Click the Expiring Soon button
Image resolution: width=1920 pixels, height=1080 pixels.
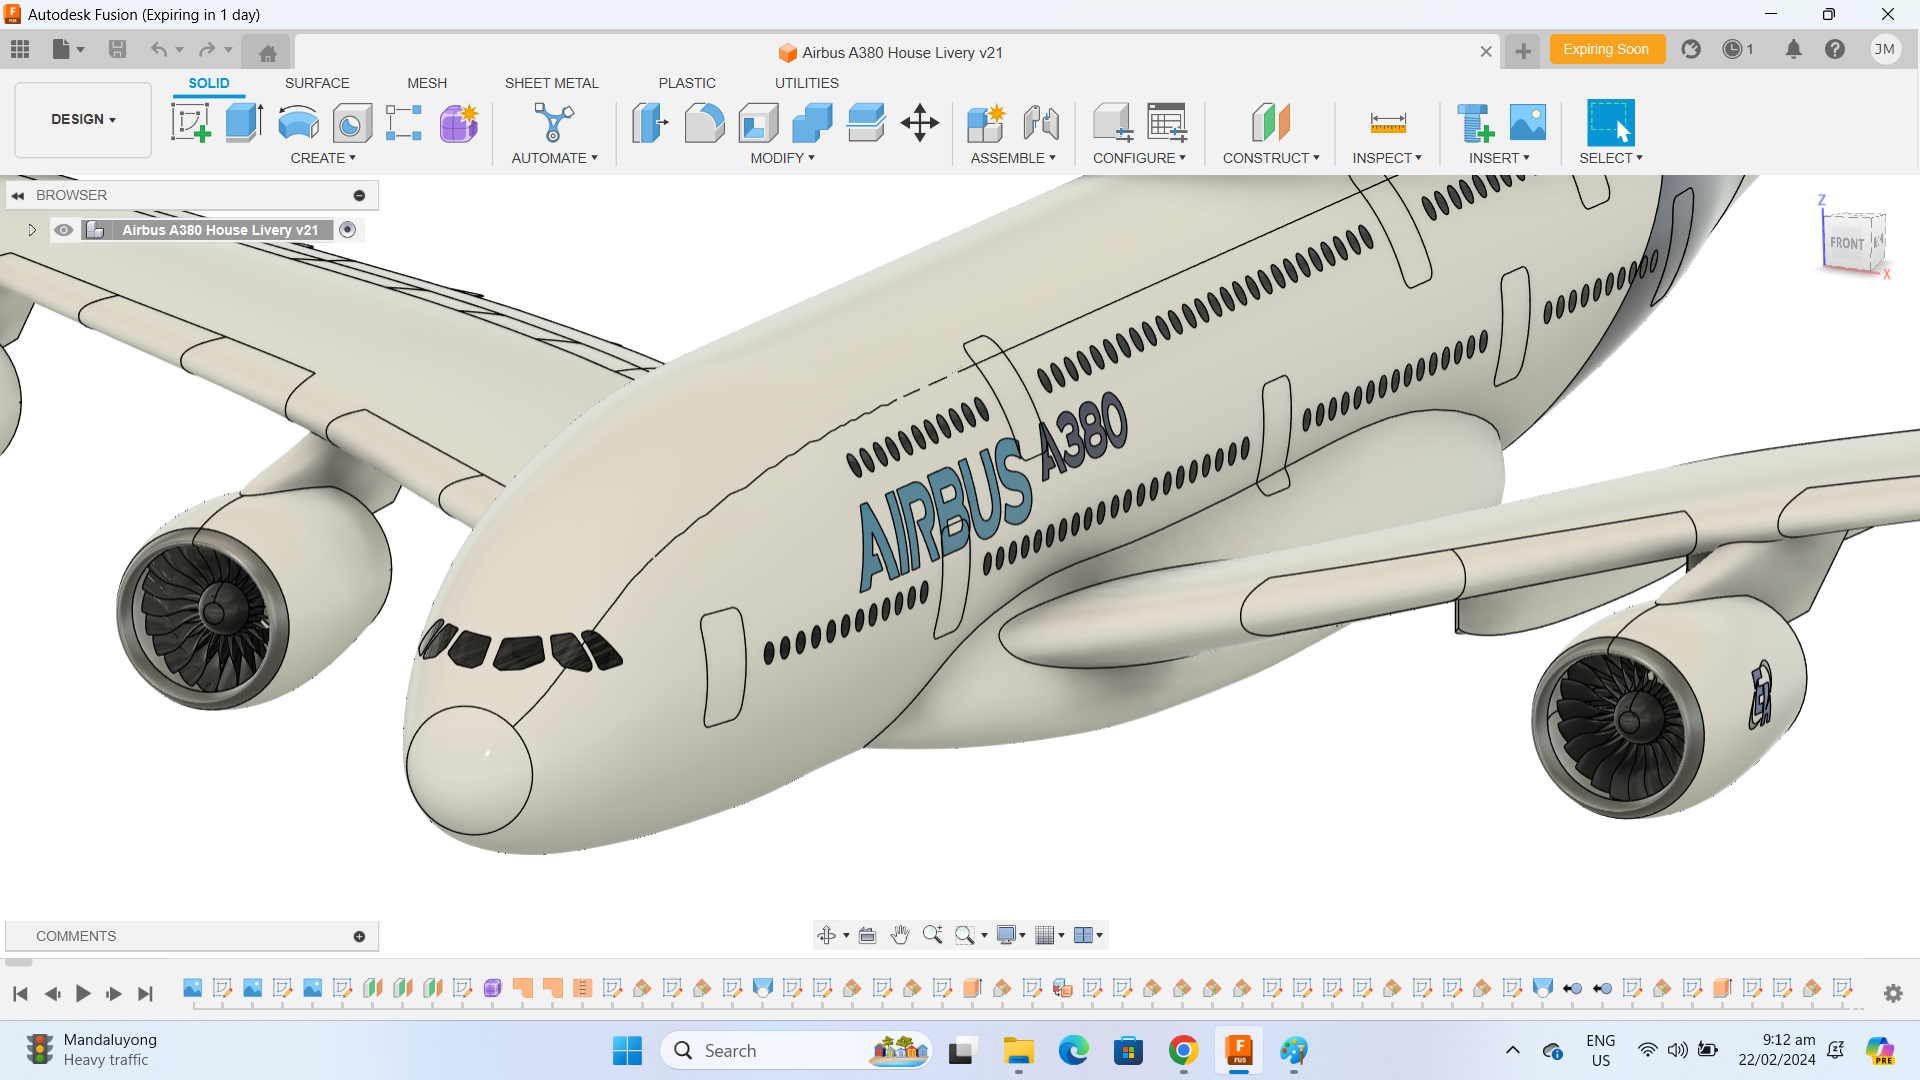(x=1607, y=48)
